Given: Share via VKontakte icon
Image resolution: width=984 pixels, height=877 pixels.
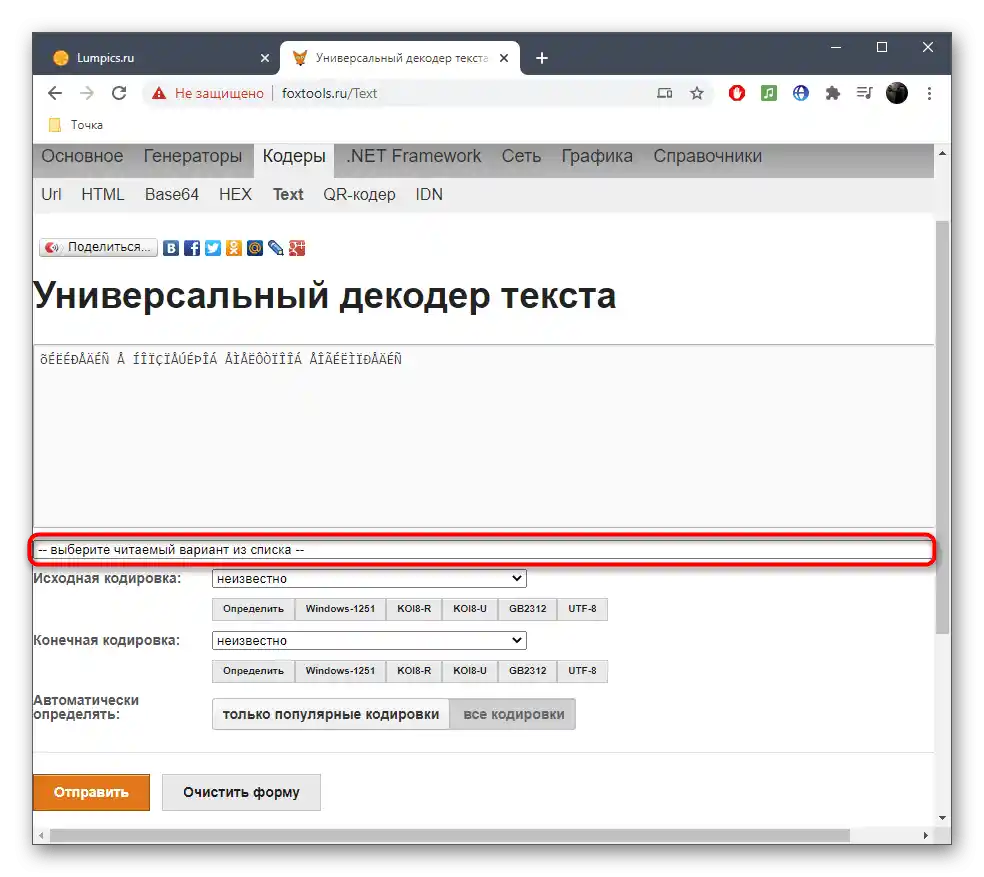Looking at the screenshot, I should (171, 248).
